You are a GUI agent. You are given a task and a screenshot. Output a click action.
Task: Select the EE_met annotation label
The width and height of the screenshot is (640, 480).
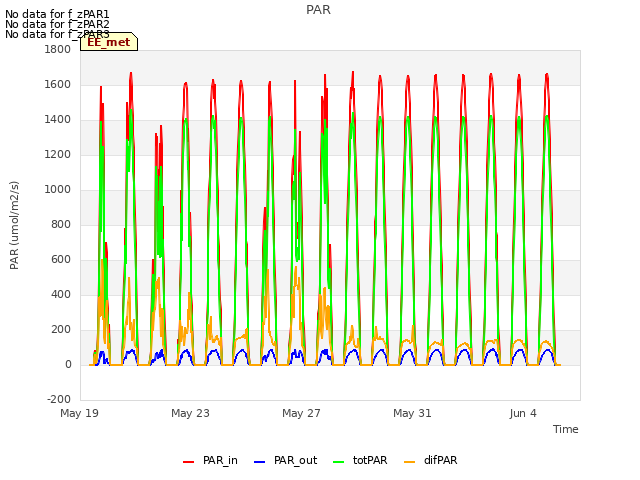coord(109,42)
